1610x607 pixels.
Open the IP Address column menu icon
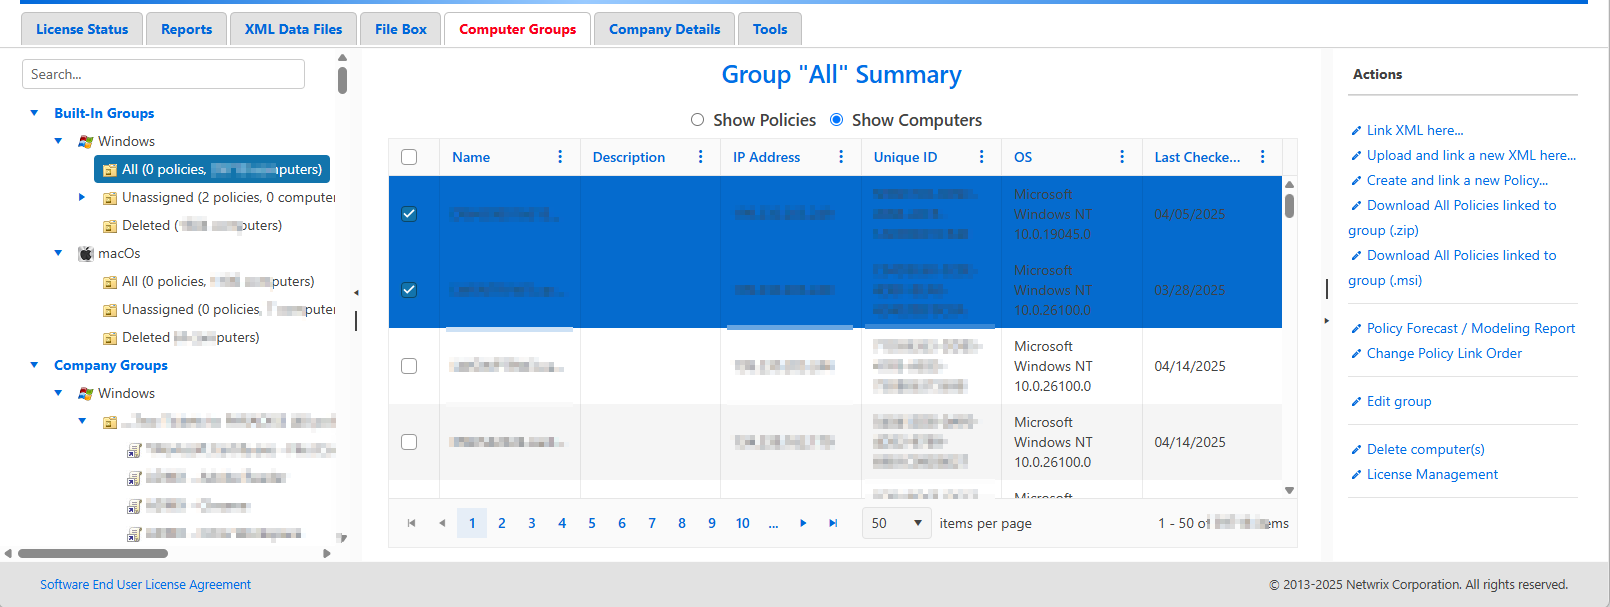841,157
